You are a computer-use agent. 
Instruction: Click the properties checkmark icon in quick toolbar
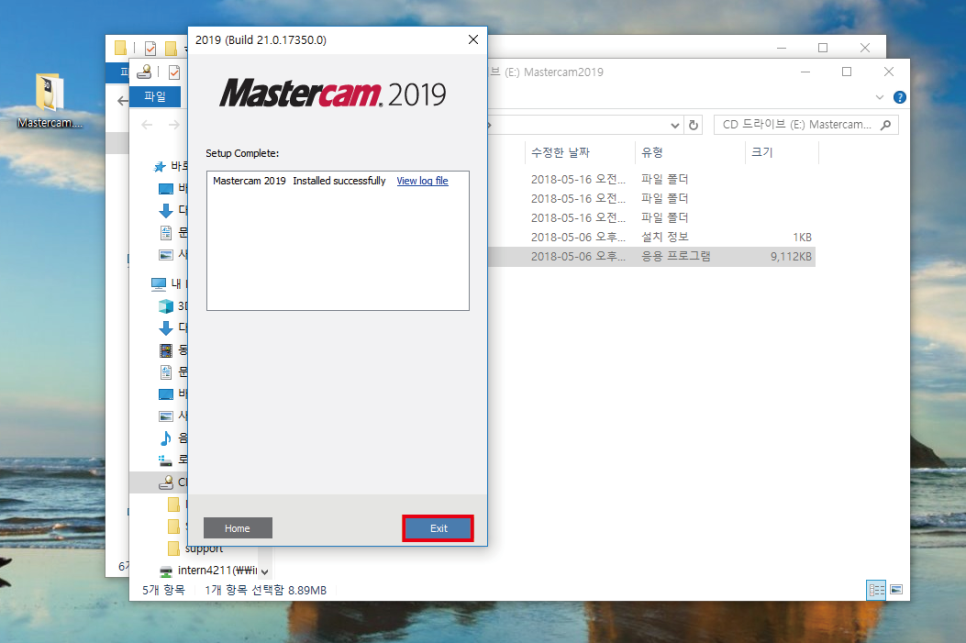tap(174, 72)
